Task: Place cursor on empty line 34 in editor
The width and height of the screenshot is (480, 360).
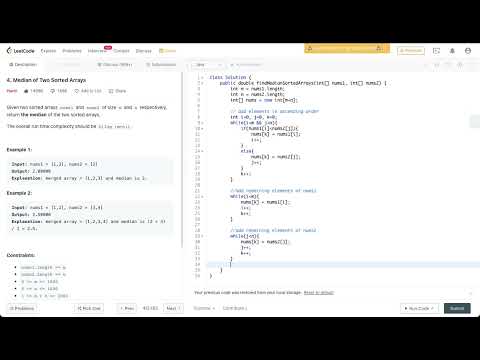Action: (x=343, y=264)
